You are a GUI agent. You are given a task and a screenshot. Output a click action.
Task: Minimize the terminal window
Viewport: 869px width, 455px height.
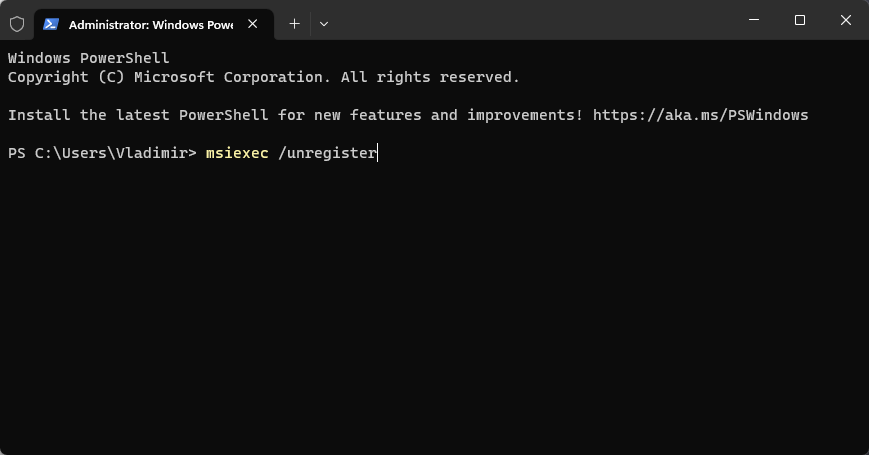[754, 20]
